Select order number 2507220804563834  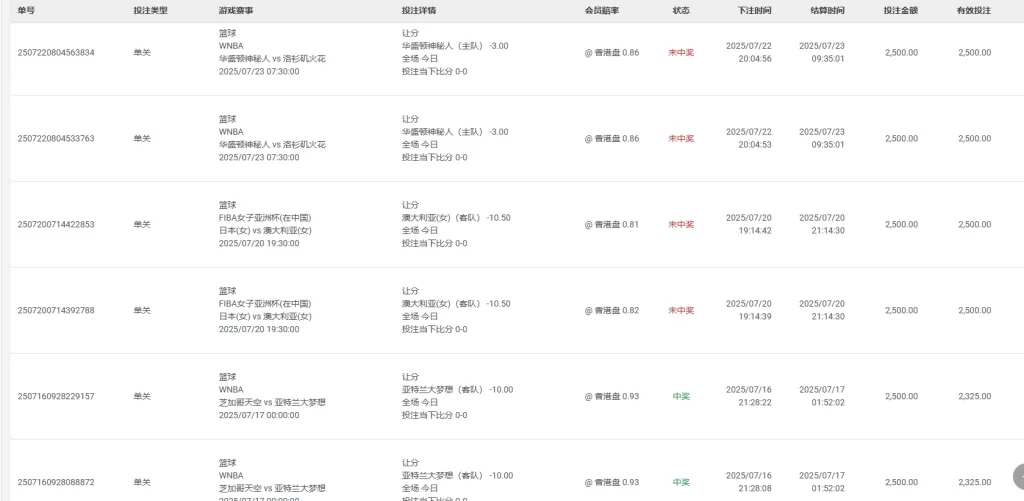point(56,53)
